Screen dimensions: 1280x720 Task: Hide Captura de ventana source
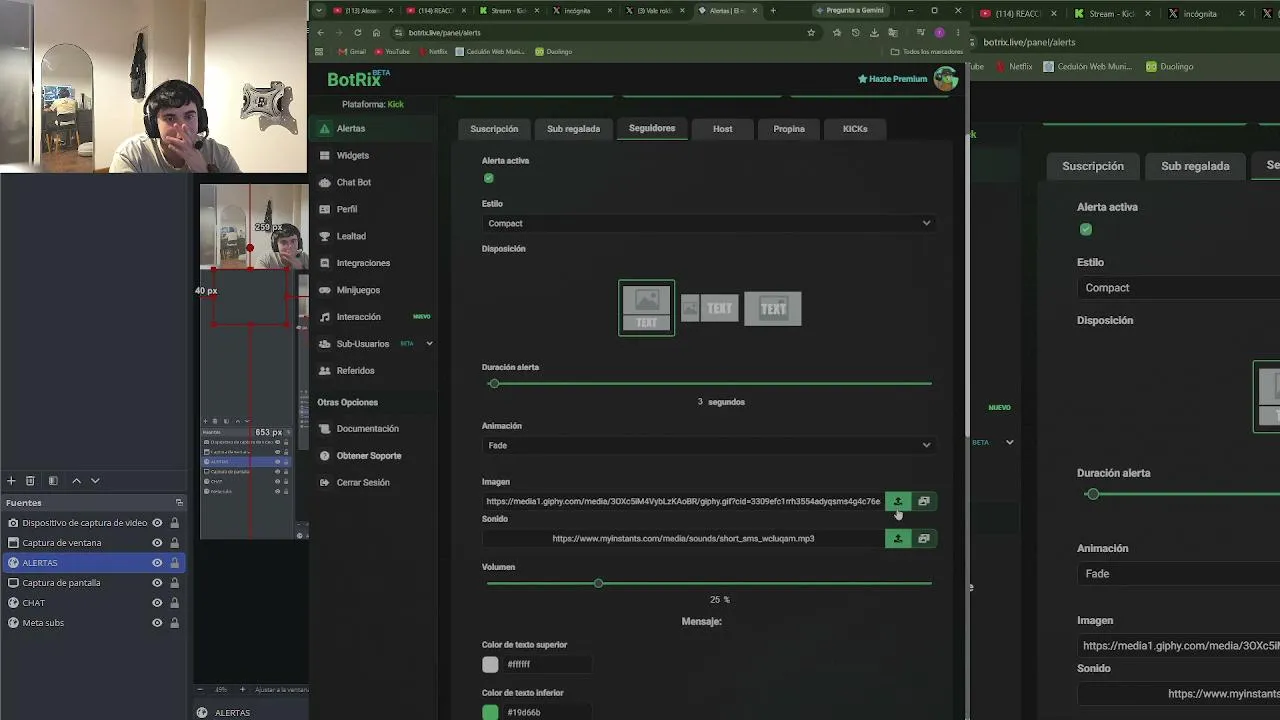157,543
